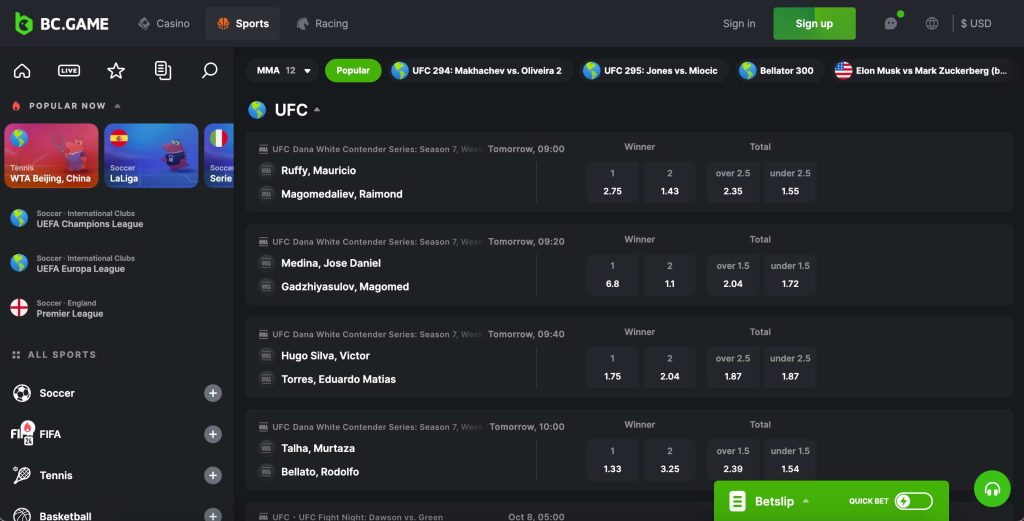Image resolution: width=1024 pixels, height=521 pixels.
Task: Click the Betslip receipt icon
Action: (x=737, y=501)
